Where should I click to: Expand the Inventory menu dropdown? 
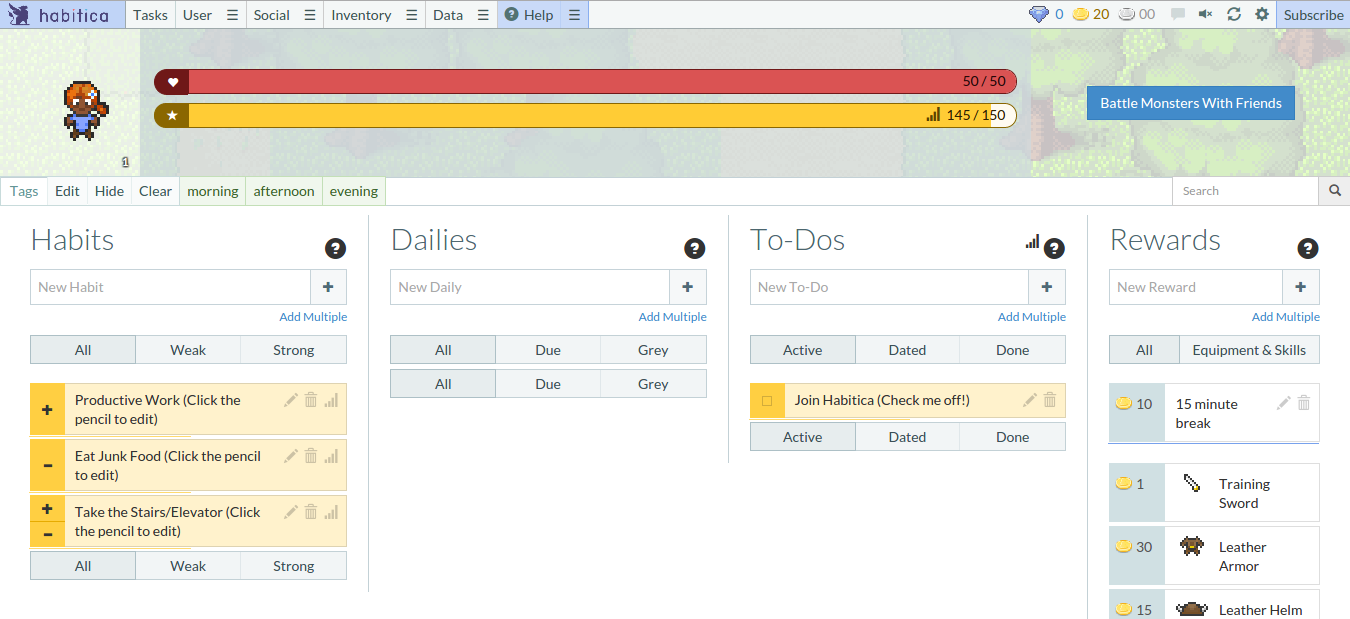tap(411, 15)
